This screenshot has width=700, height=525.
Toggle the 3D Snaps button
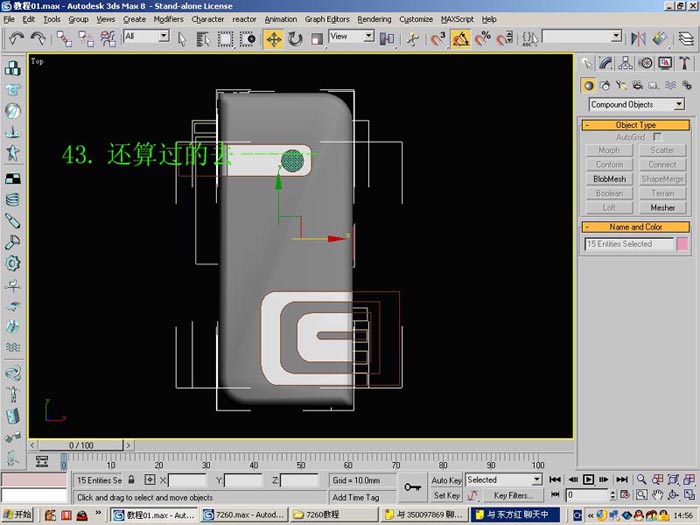click(x=438, y=39)
